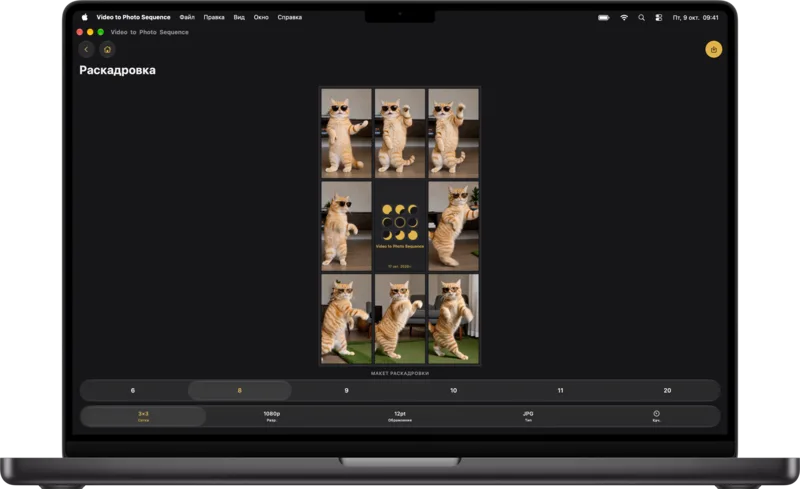Select layout option 9
Viewport: 800px width, 489px height.
pos(346,390)
